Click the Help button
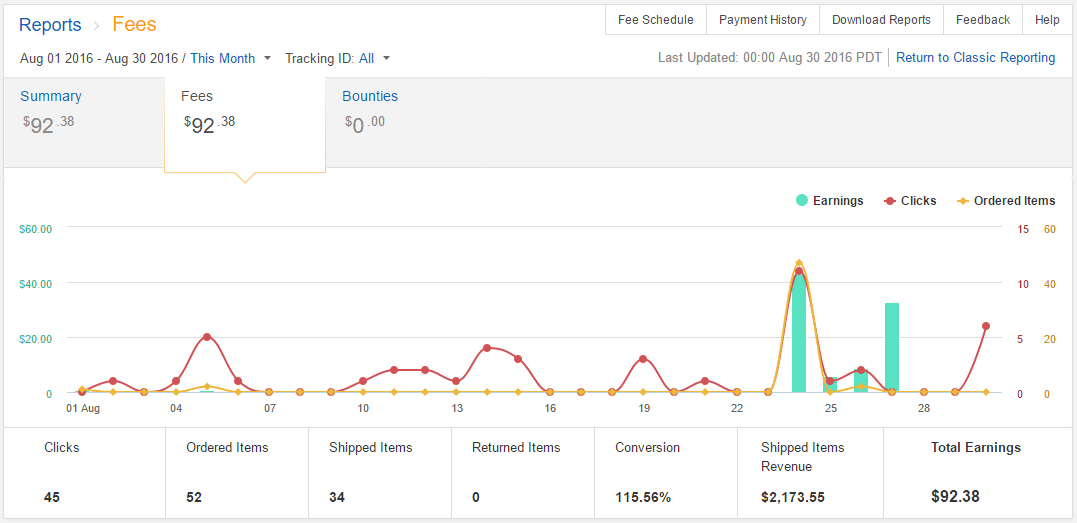Screen dimensions: 1077x523 tap(1047, 20)
